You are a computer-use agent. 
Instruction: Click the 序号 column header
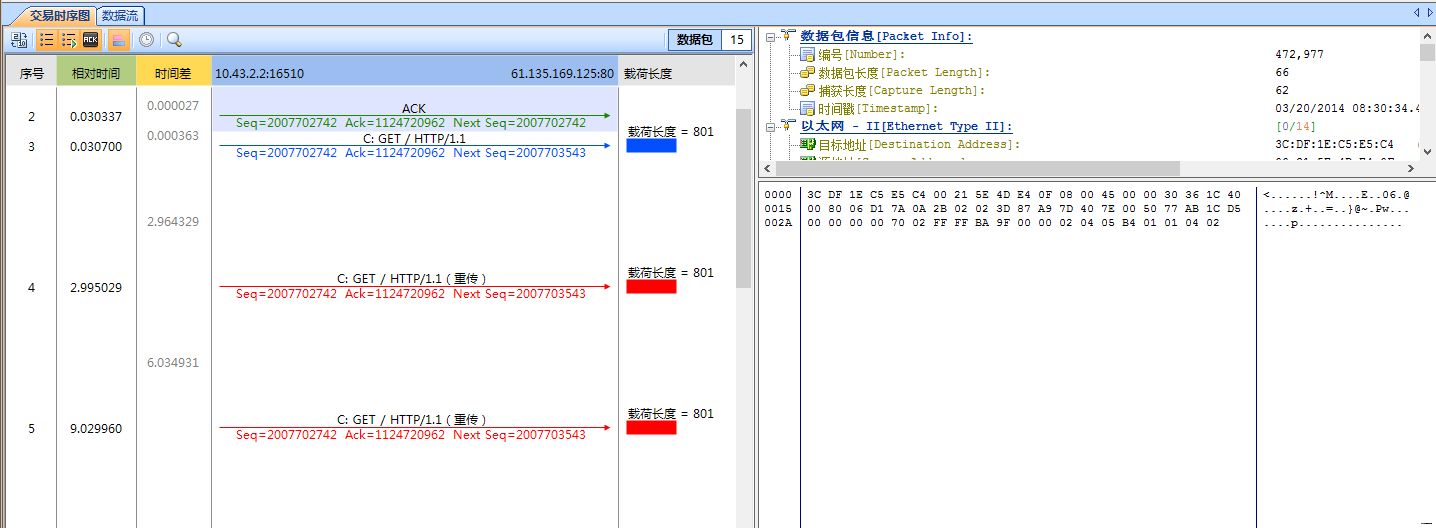[x=32, y=73]
